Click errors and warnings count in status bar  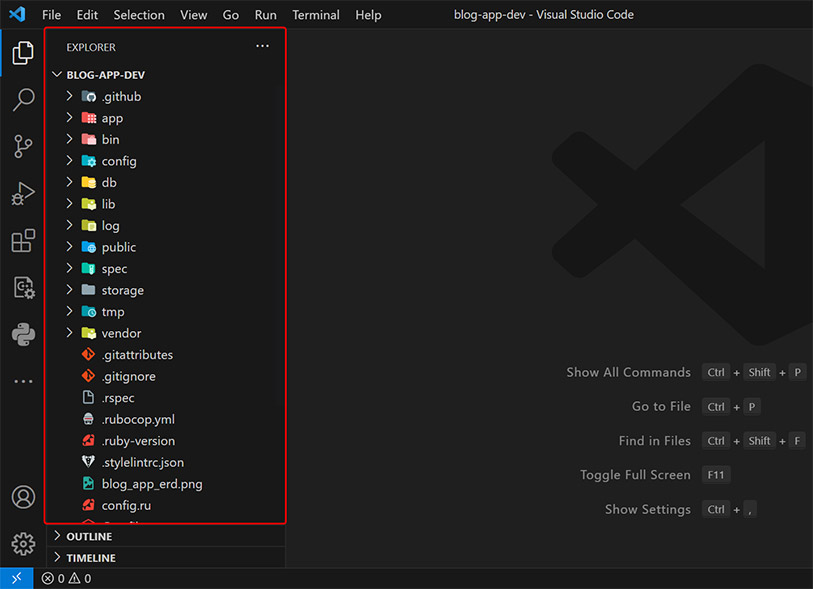[66, 578]
